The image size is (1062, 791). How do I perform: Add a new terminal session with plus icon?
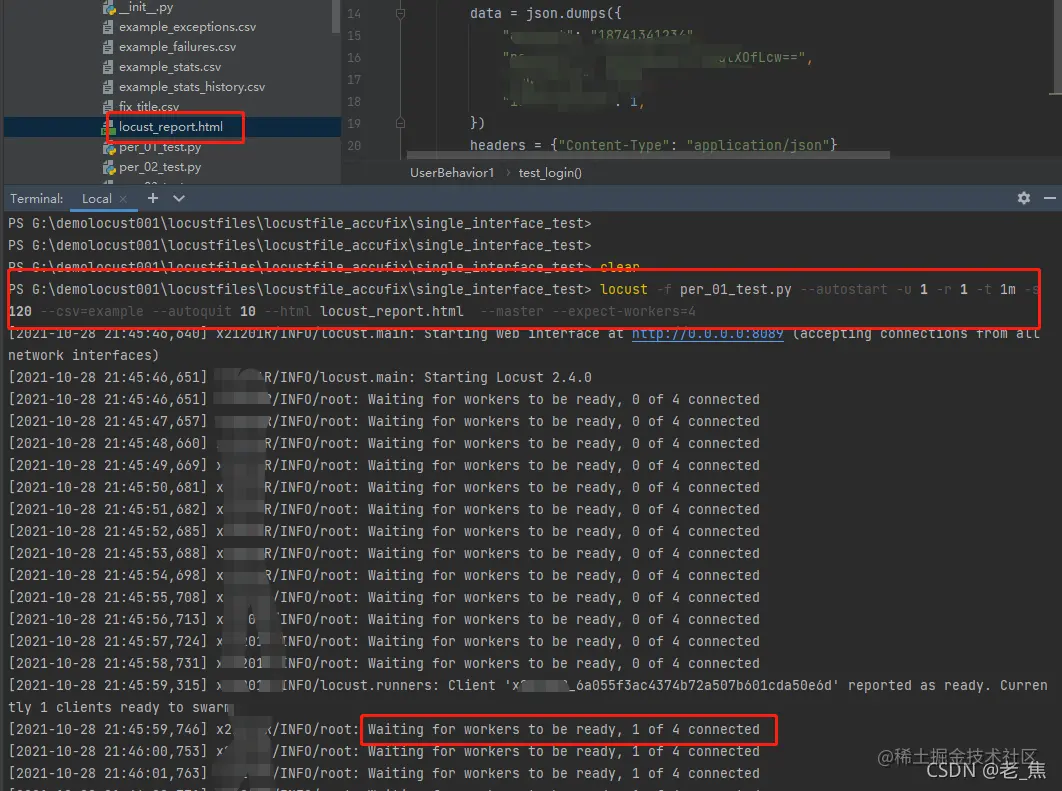[152, 198]
